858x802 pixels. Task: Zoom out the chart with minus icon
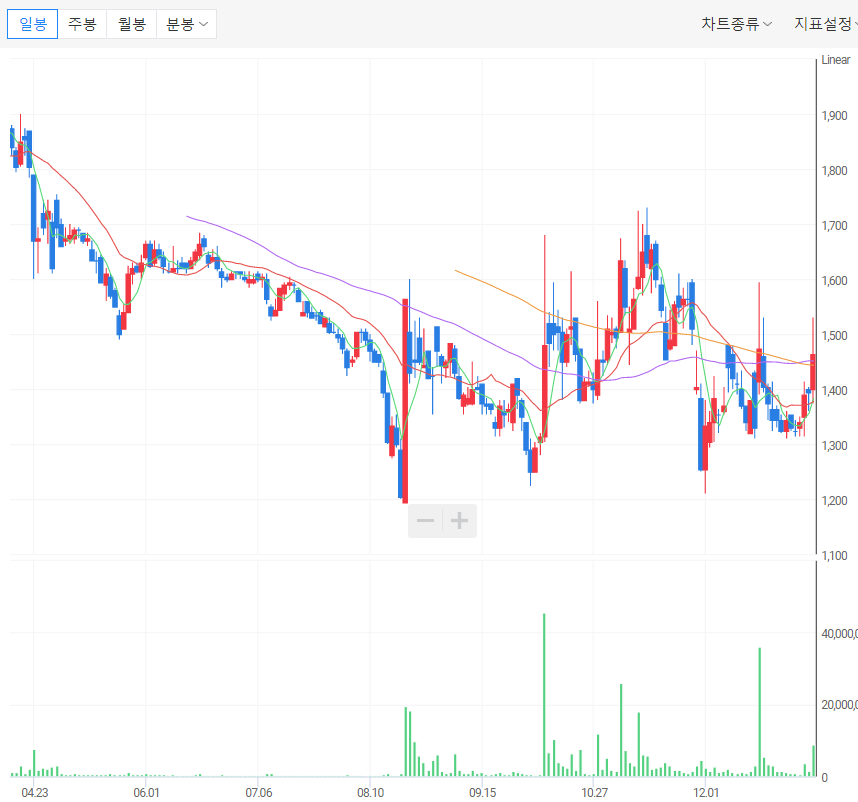(425, 520)
